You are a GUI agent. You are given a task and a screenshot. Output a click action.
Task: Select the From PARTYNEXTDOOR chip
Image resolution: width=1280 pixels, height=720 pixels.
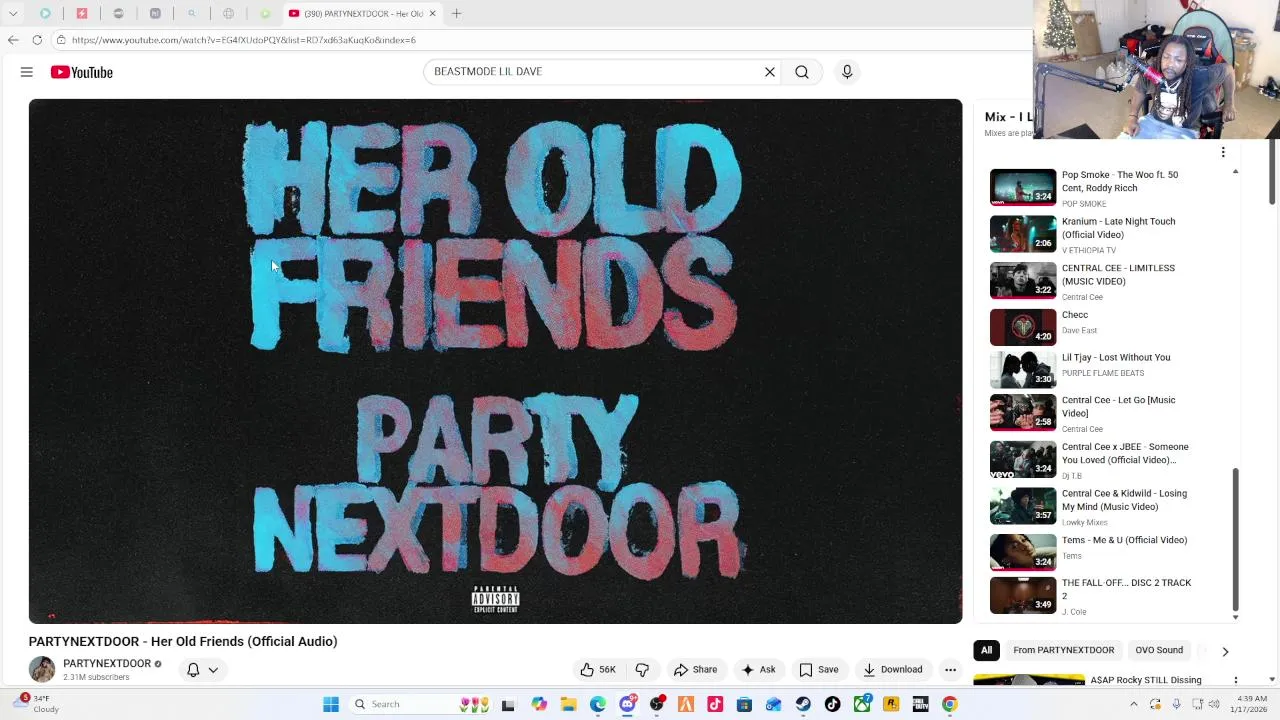1063,650
